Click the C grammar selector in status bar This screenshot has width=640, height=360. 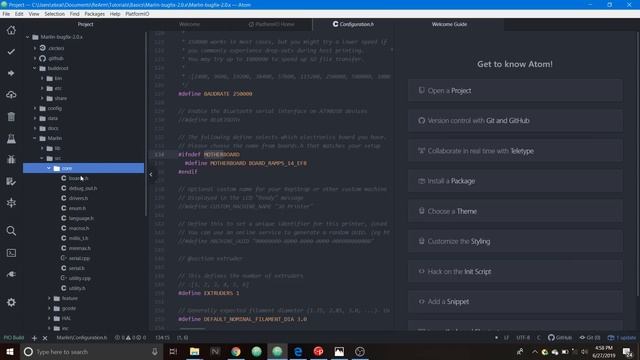click(538, 338)
